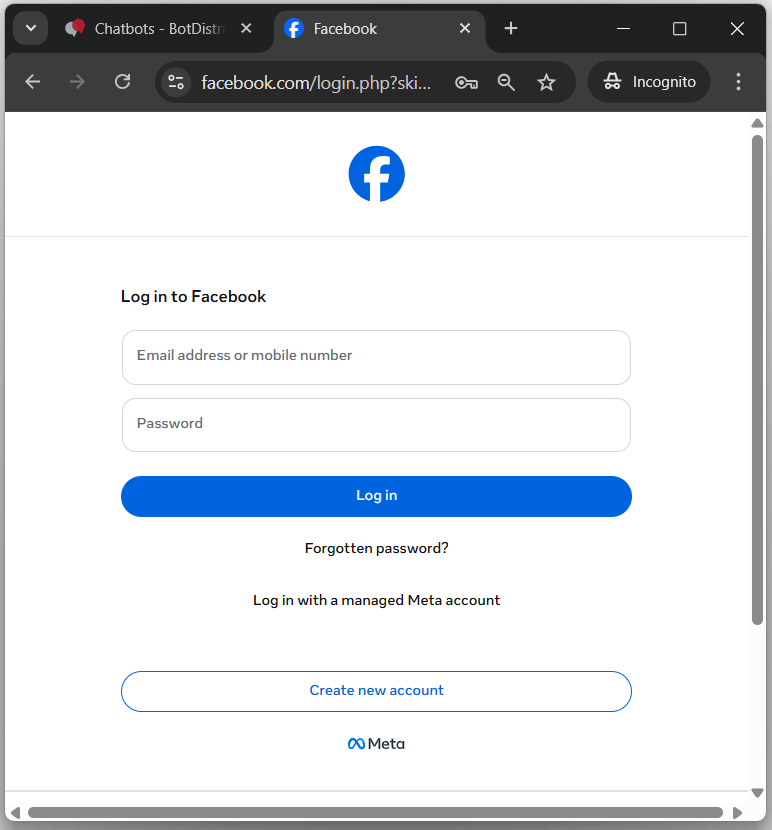Open a new tab with the plus button

tap(511, 29)
